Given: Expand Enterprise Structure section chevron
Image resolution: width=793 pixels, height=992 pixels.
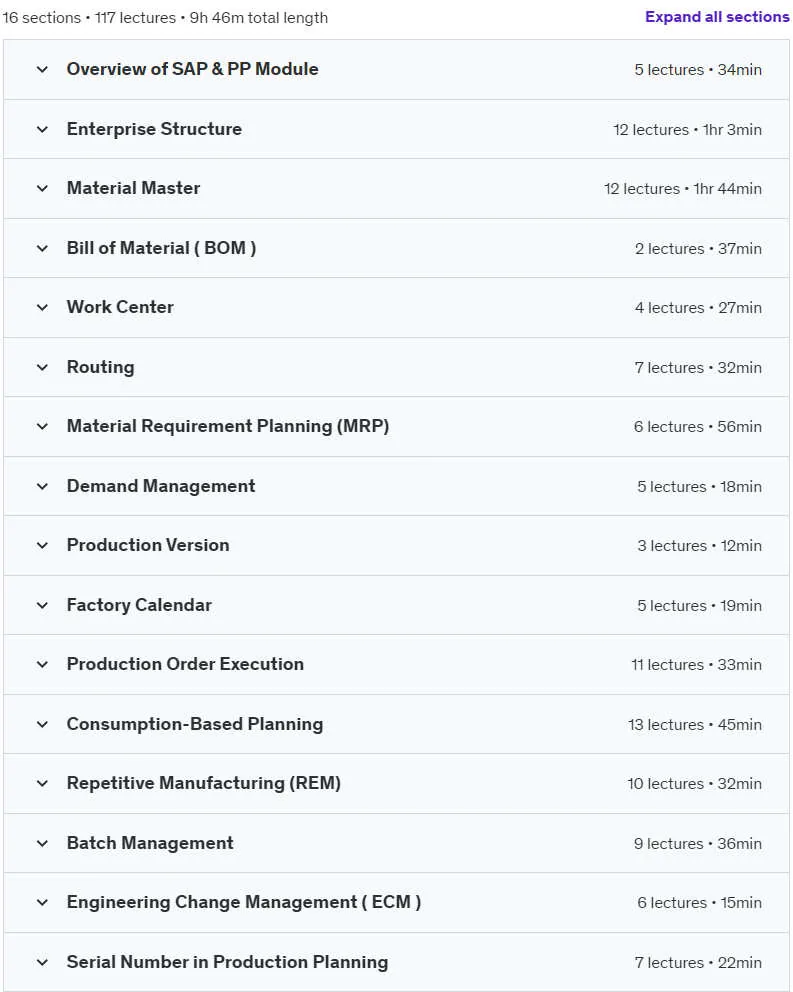Looking at the screenshot, I should pyautogui.click(x=42, y=130).
